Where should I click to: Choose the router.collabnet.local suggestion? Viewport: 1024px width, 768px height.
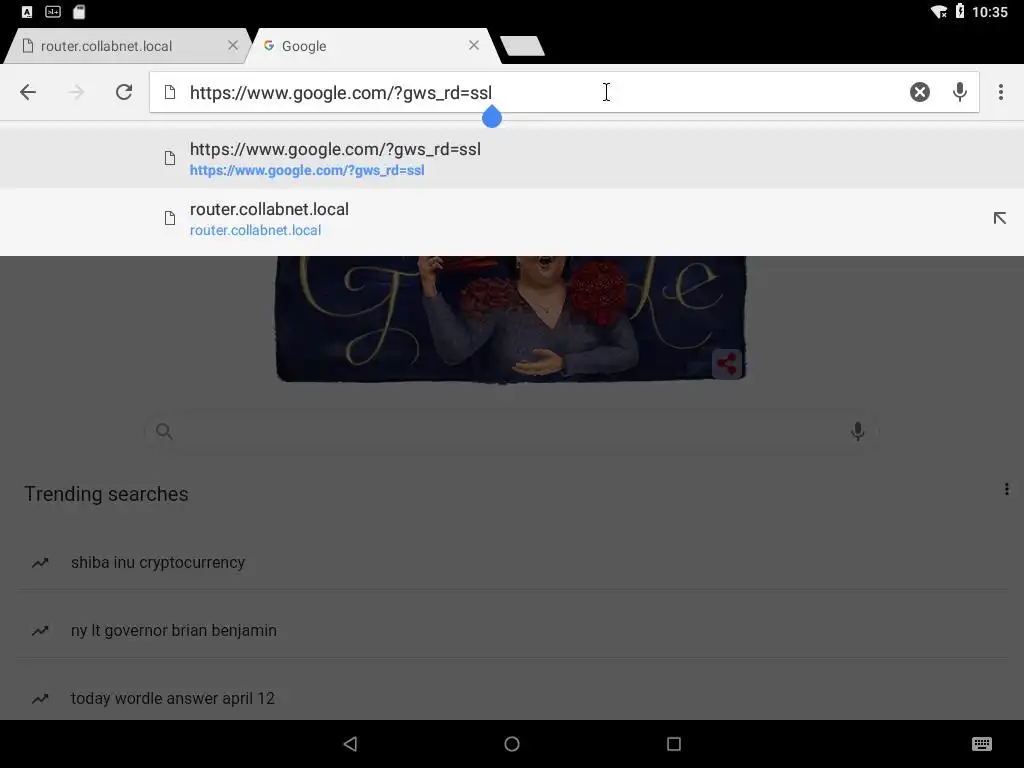(x=512, y=219)
